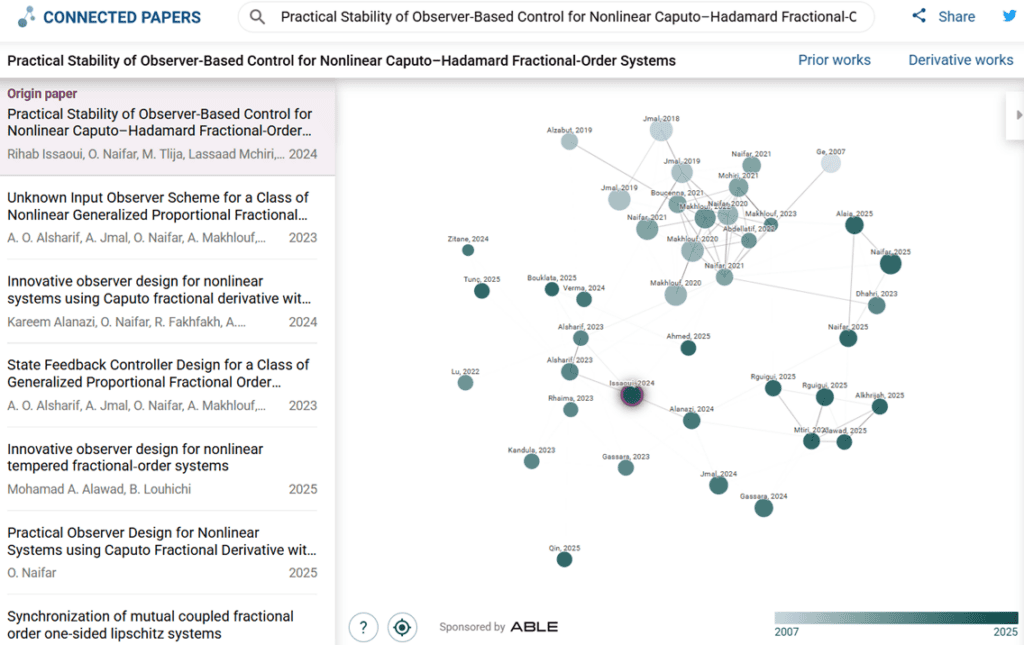Select the Issaoui 2024 origin node
This screenshot has width=1024, height=645.
pos(632,395)
